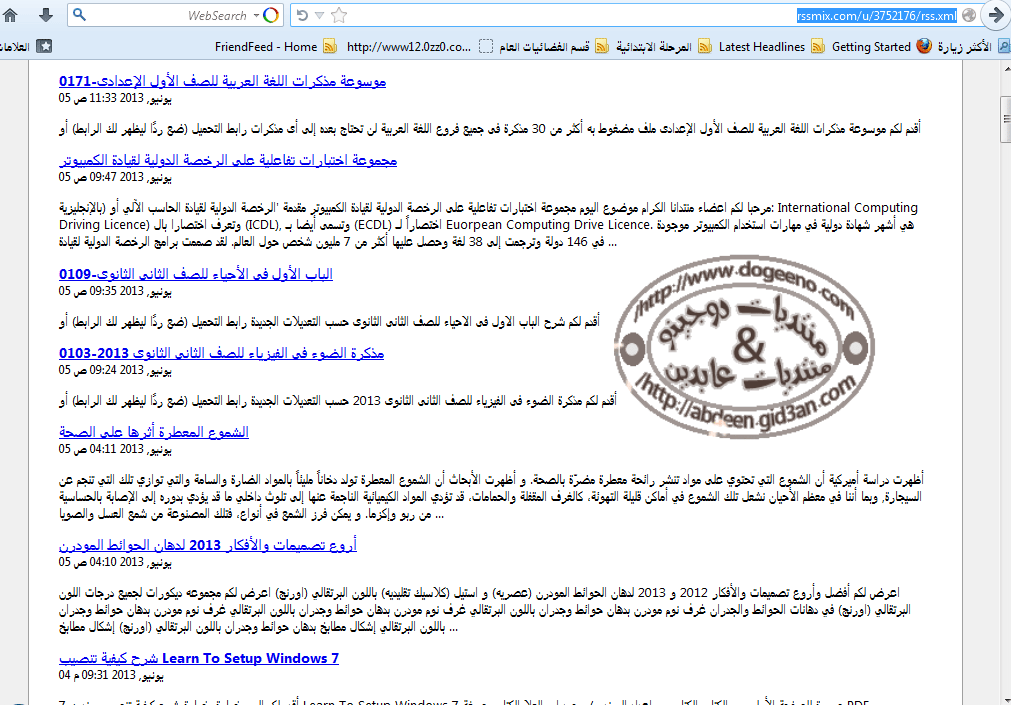
Task: Open the URL history dropdown arrow
Action: click(319, 15)
